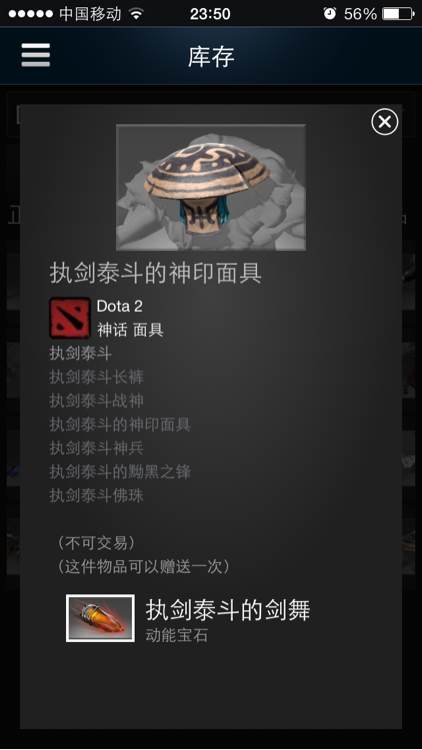Select 执剑泰斗的黝黑之锋 in the set list

pyautogui.click(x=120, y=472)
